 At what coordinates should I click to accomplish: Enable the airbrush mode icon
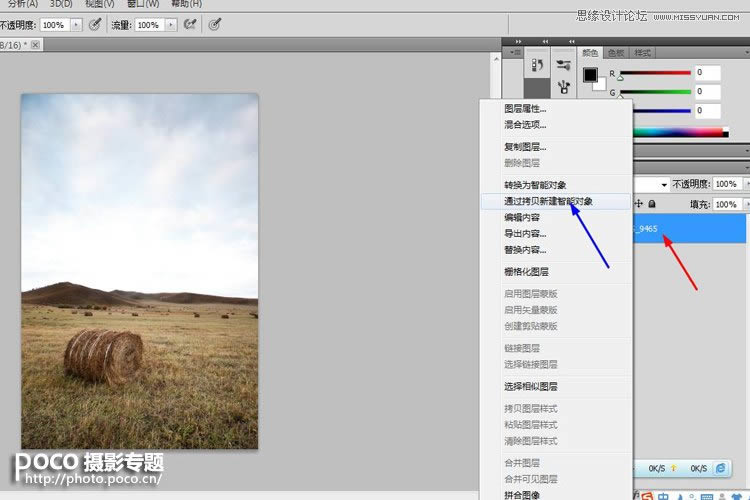tap(188, 24)
